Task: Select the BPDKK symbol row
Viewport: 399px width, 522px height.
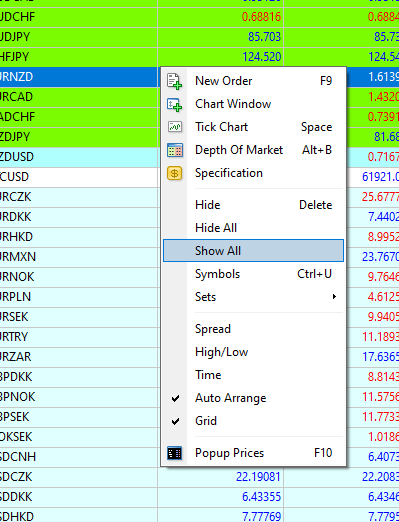Action: [x=80, y=377]
